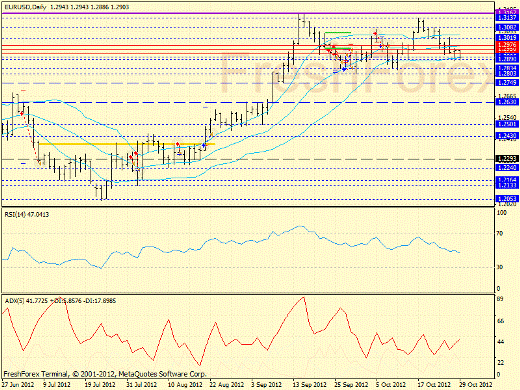
Task: Click the 13 Sep 2012 date label
Action: coord(310,385)
